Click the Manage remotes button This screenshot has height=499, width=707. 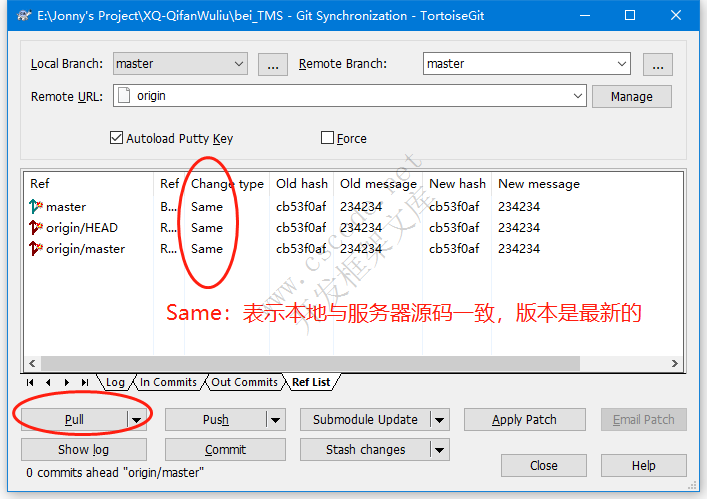[632, 96]
